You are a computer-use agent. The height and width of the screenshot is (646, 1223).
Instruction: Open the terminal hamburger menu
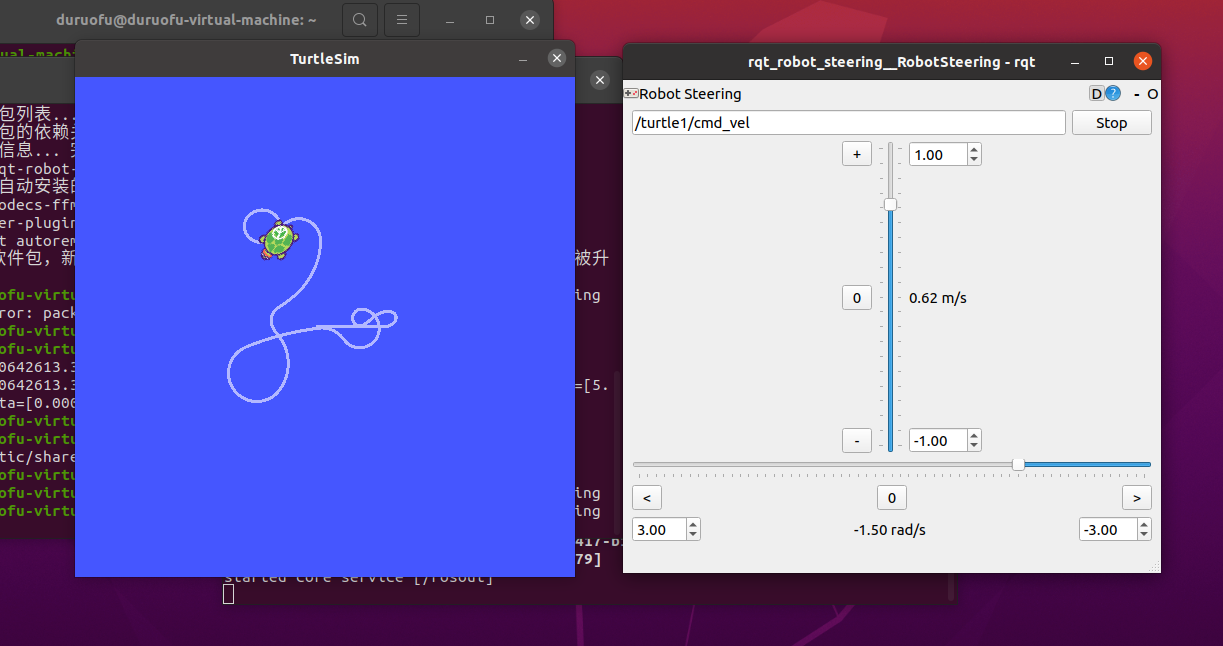(401, 20)
